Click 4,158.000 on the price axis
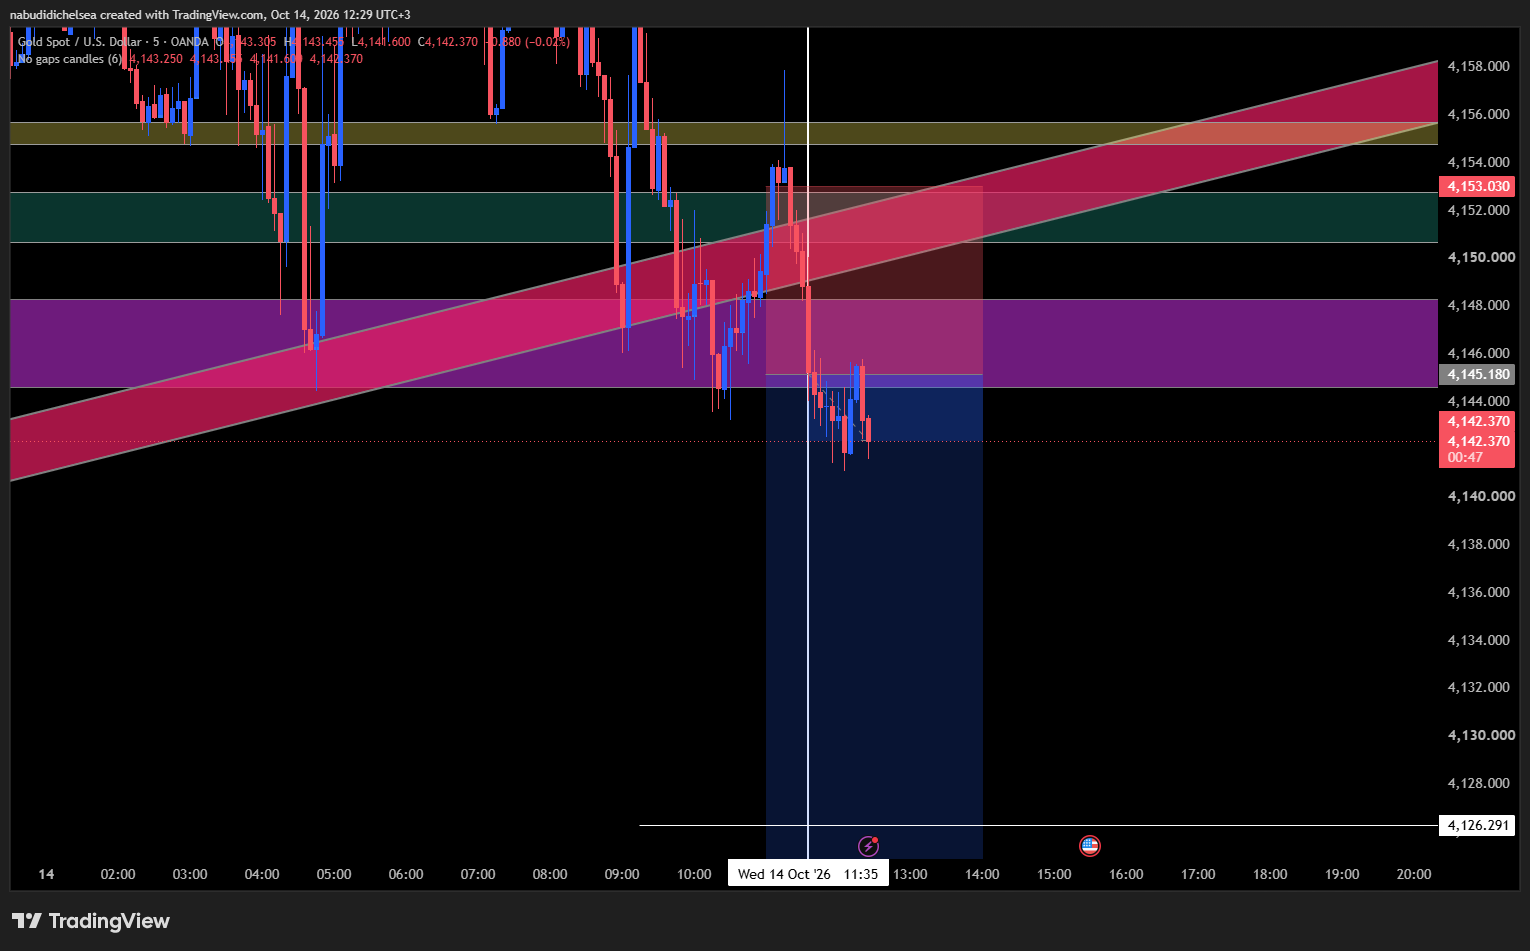Screen dimensions: 1530x951 coord(1478,66)
